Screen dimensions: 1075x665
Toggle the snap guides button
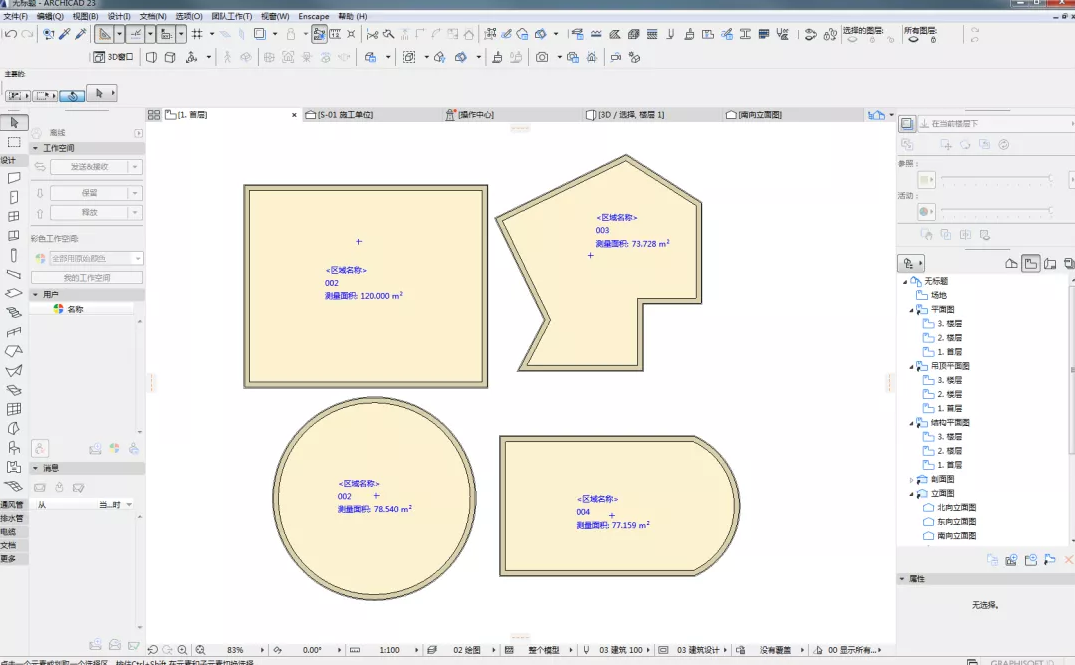pyautogui.click(x=135, y=34)
